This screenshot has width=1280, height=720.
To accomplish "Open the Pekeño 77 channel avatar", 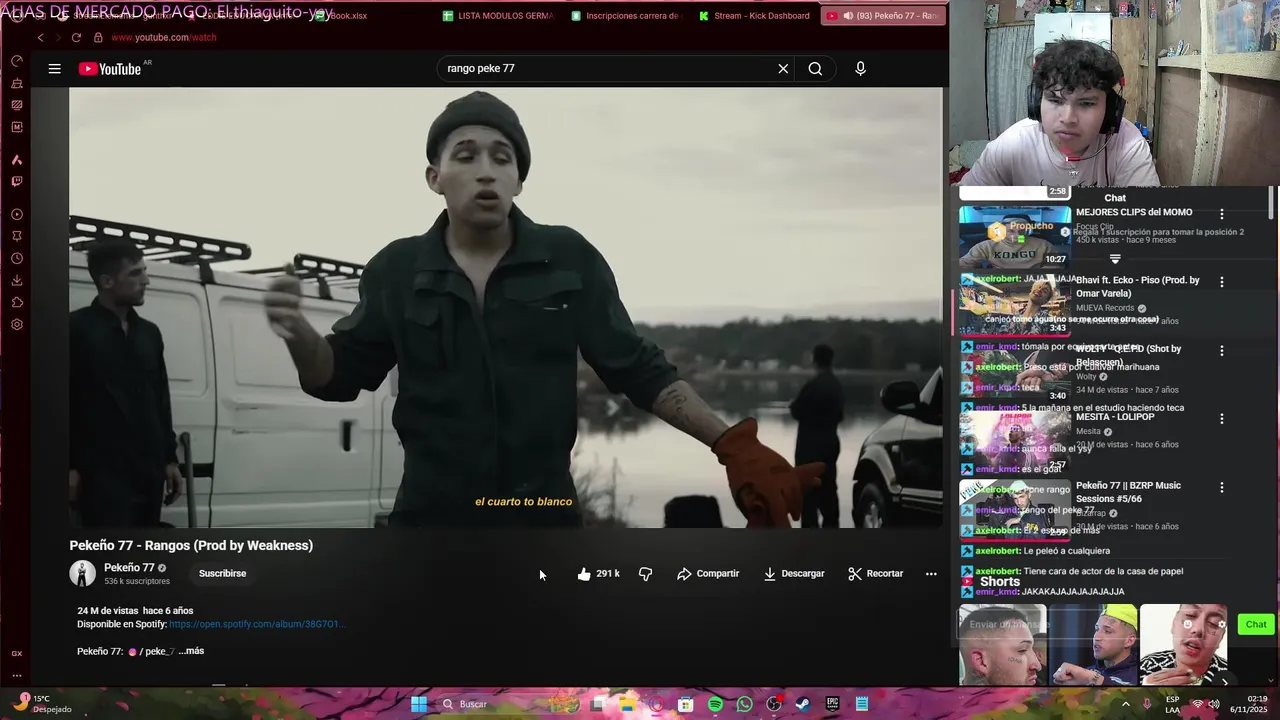I will tap(82, 573).
